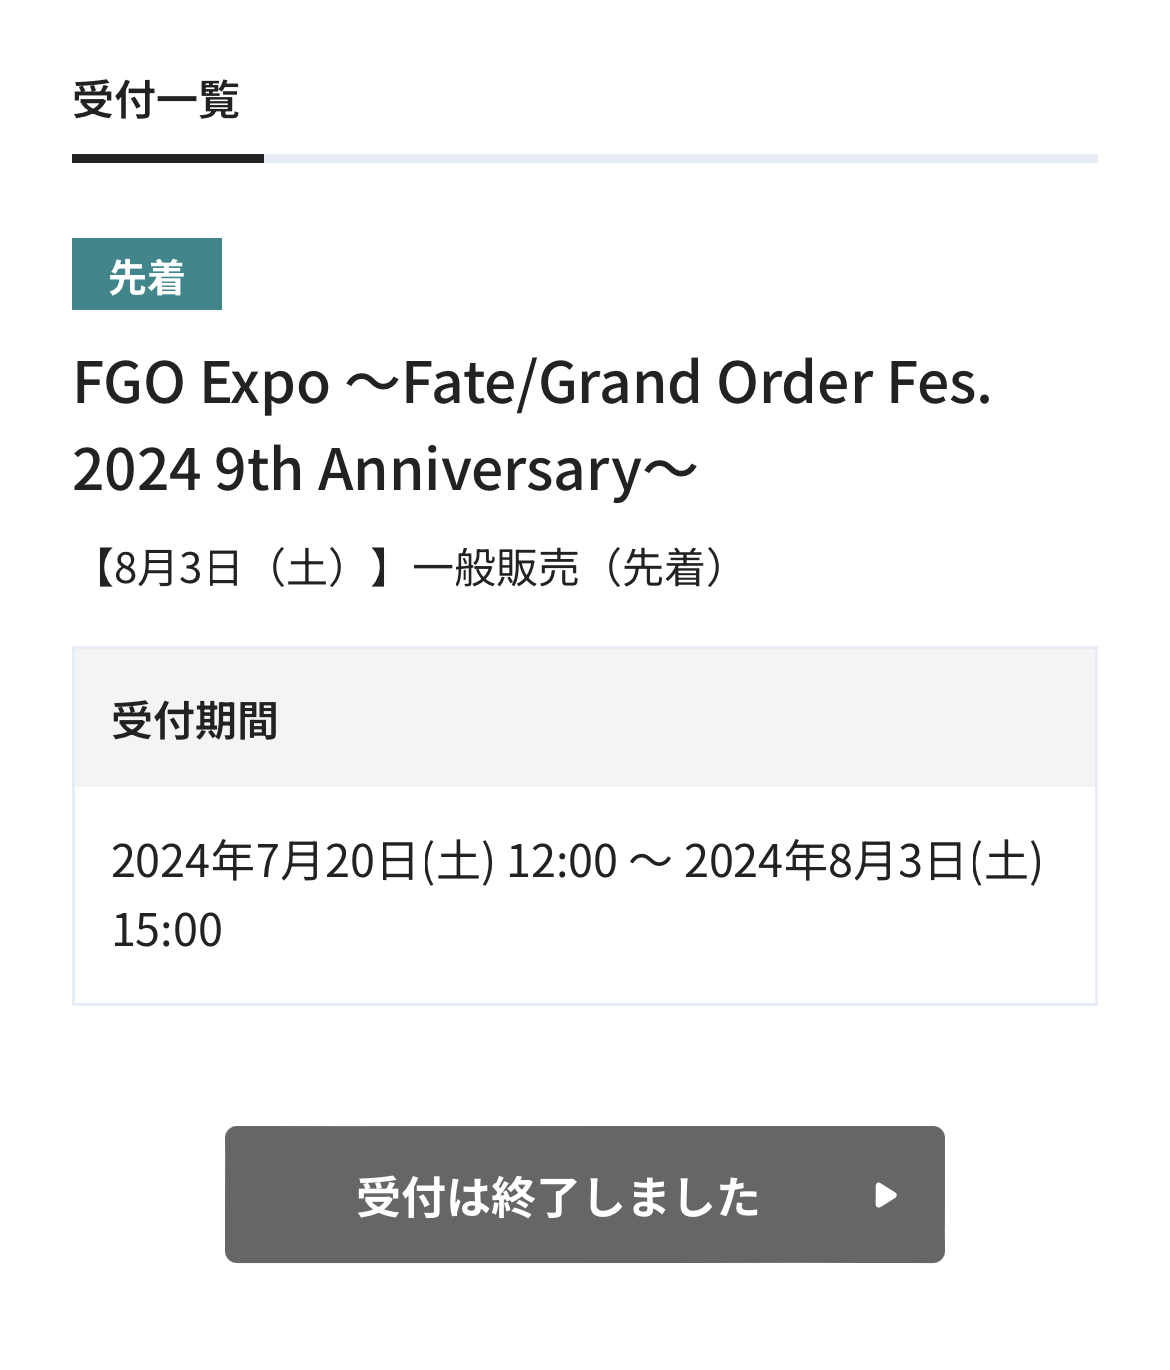Click the end date 2024年8月3日(土)
This screenshot has width=1170, height=1370.
click(862, 861)
